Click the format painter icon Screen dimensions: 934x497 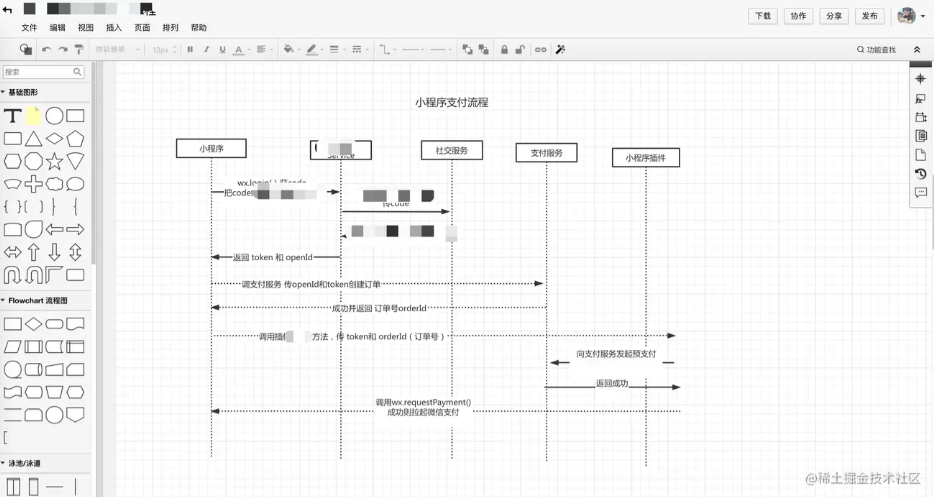click(79, 49)
